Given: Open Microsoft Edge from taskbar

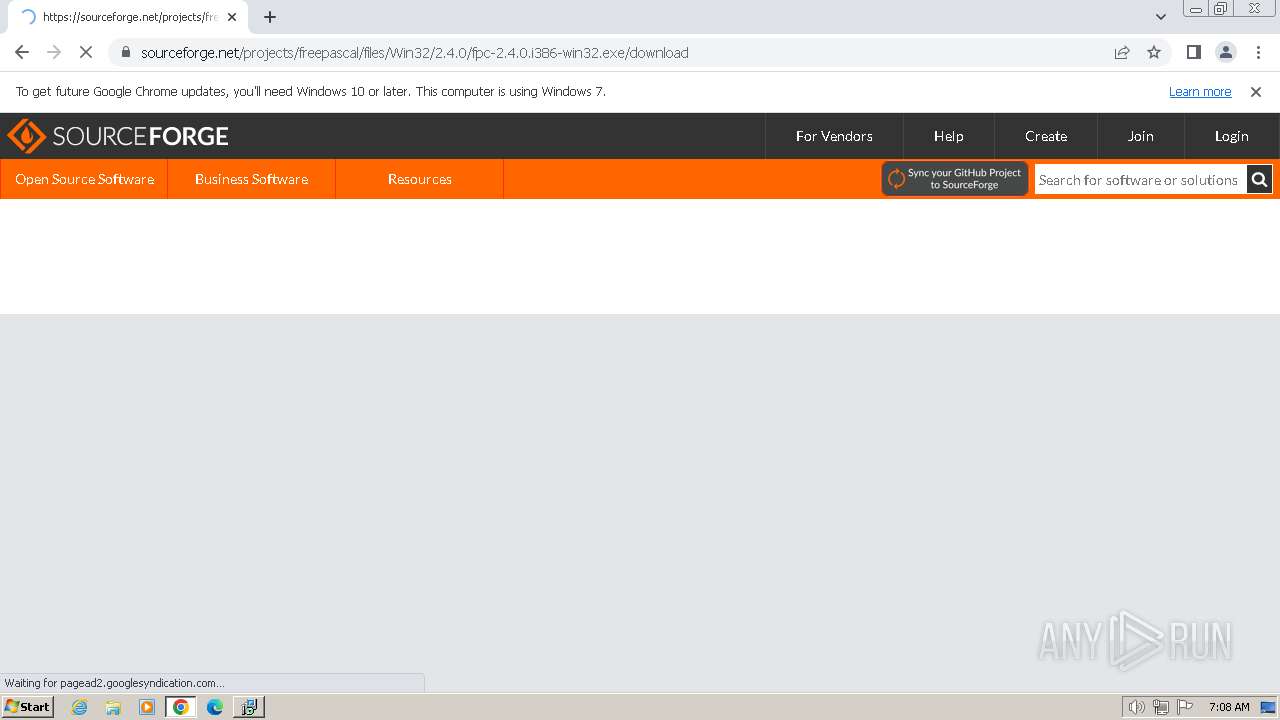Looking at the screenshot, I should [215, 707].
